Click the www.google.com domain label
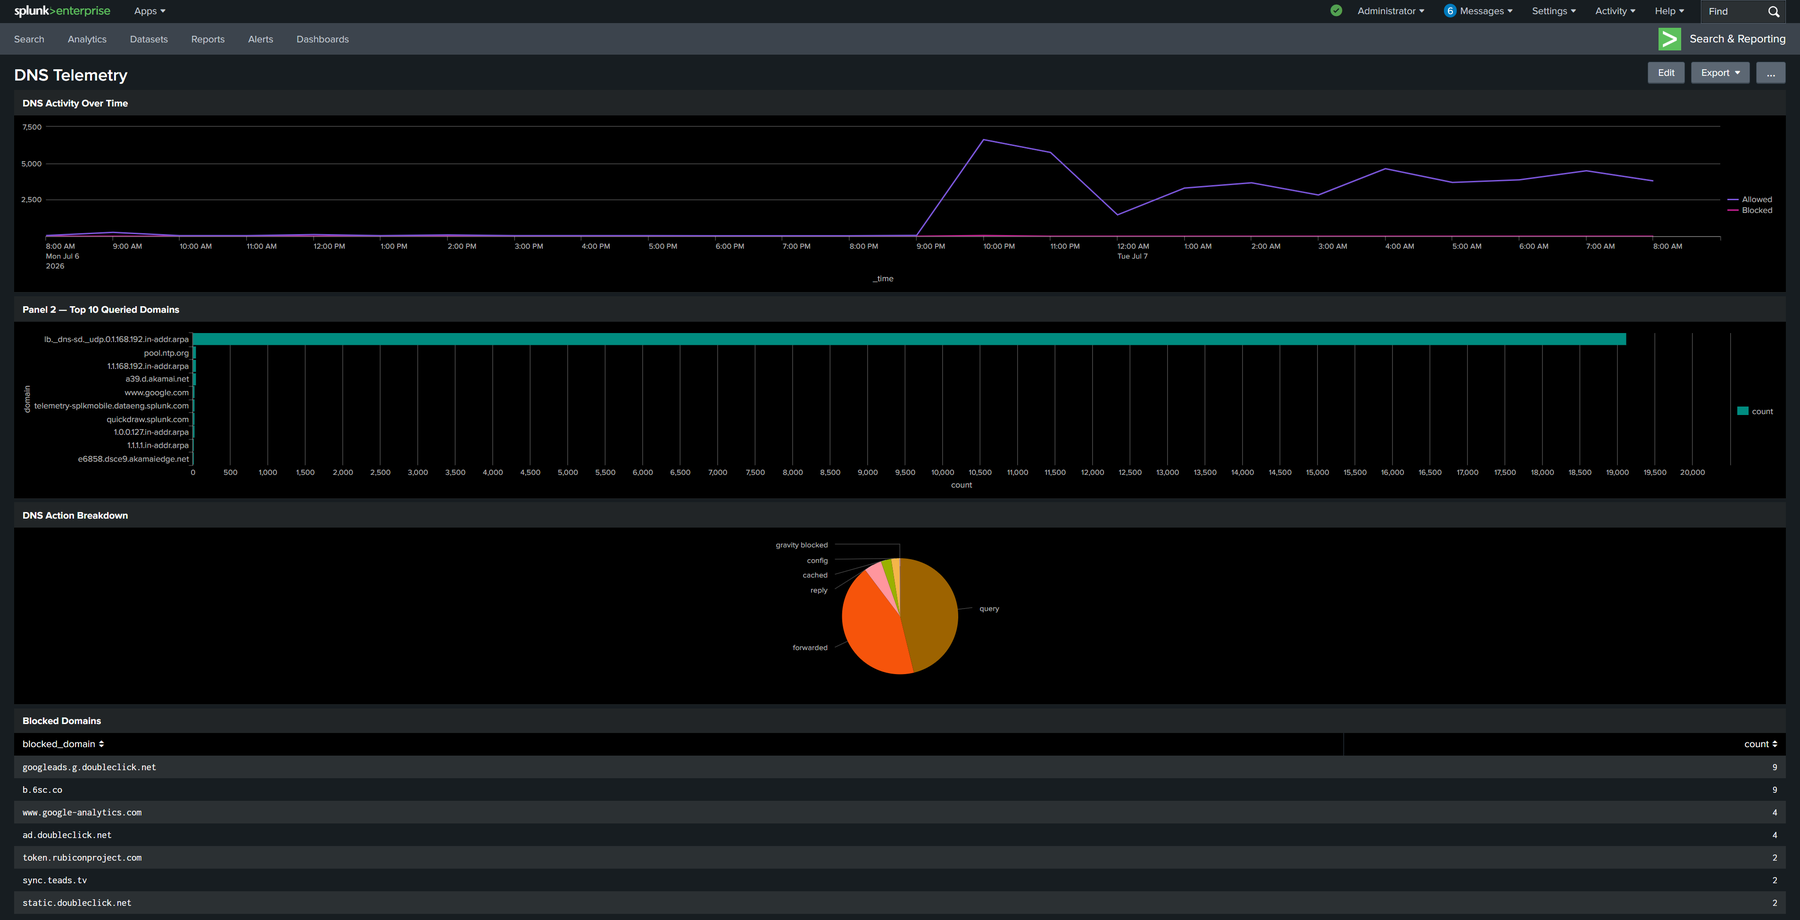Image resolution: width=1800 pixels, height=920 pixels. (x=156, y=393)
